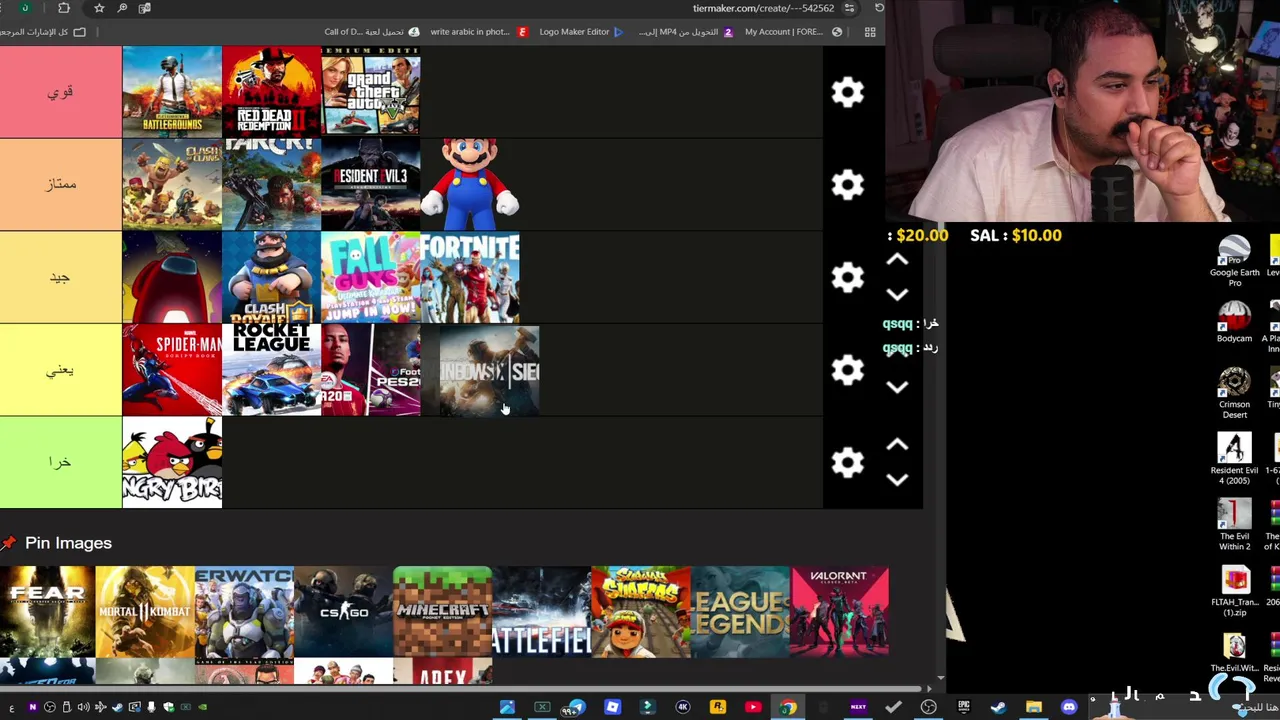Open settings gear for the ممتاز tier
1280x720 pixels.
847,184
